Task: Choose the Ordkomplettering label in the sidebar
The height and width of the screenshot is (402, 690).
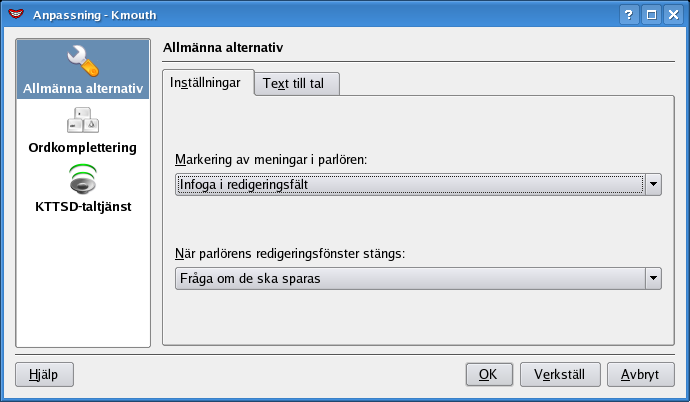Action: (x=82, y=147)
